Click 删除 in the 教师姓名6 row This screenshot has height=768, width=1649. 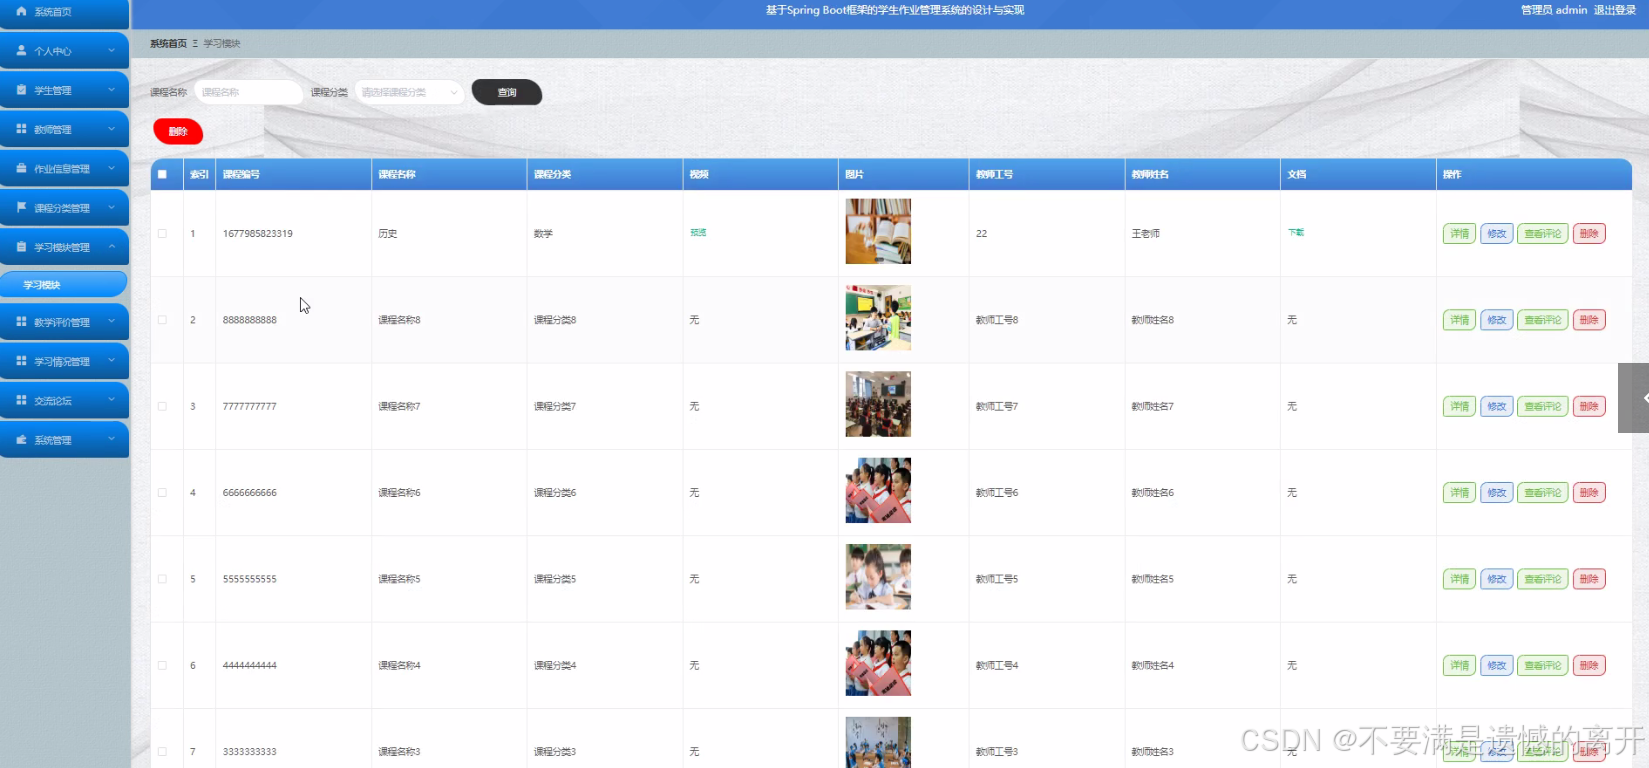pyautogui.click(x=1589, y=492)
